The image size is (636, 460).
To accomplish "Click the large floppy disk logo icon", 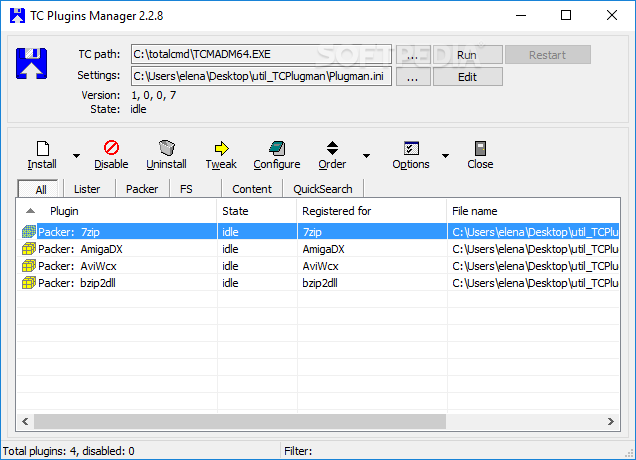I will 32,63.
